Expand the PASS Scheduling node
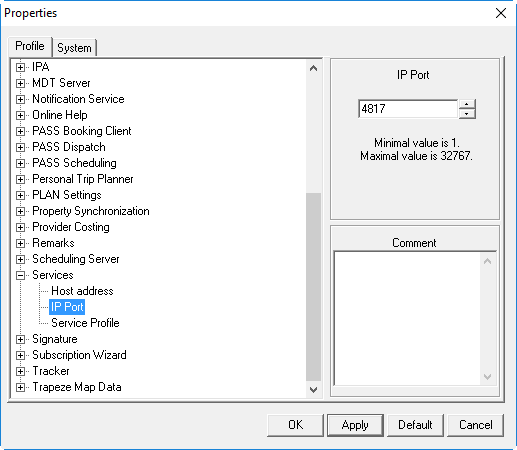This screenshot has height=450, width=517. [x=20, y=163]
